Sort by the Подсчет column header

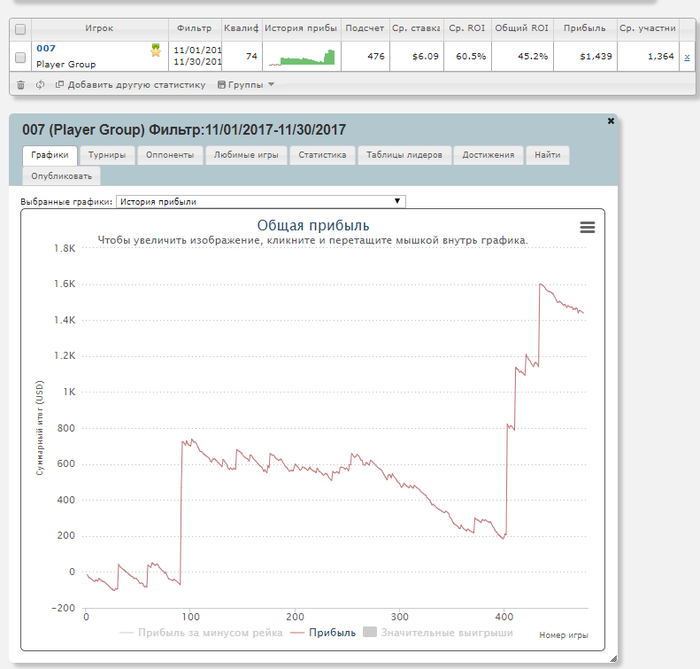365,29
